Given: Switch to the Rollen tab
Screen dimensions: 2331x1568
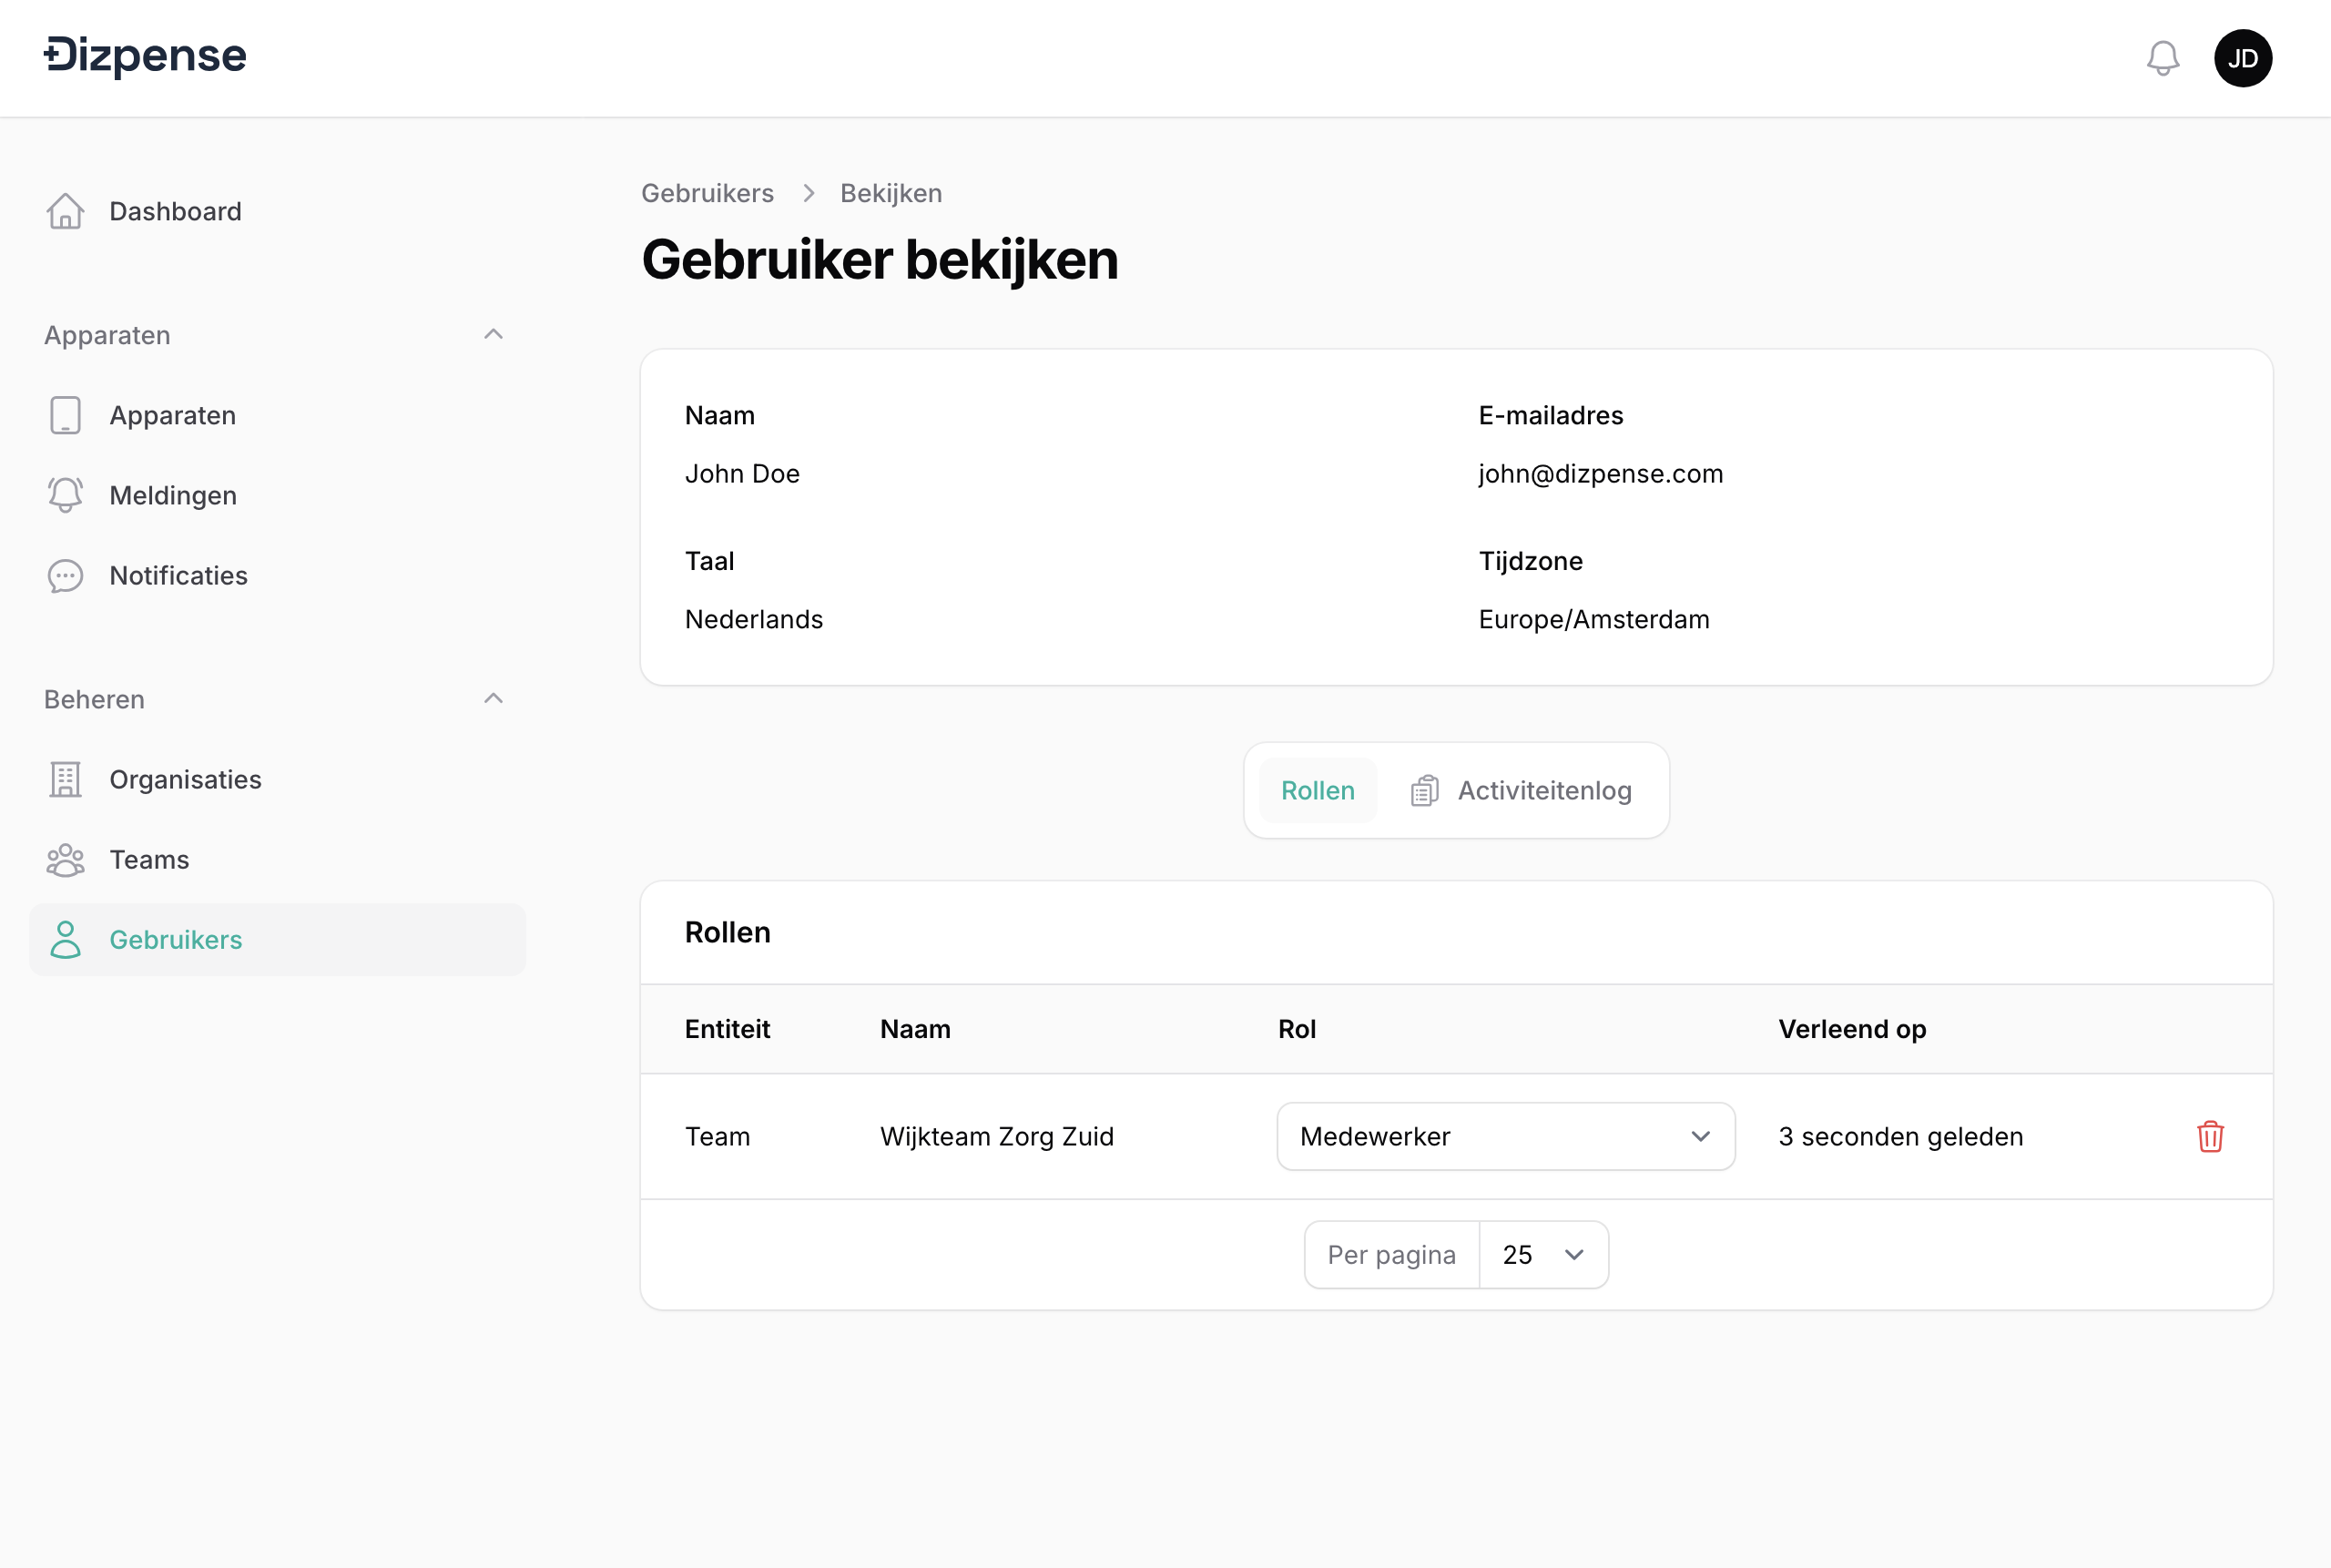Looking at the screenshot, I should 1317,790.
